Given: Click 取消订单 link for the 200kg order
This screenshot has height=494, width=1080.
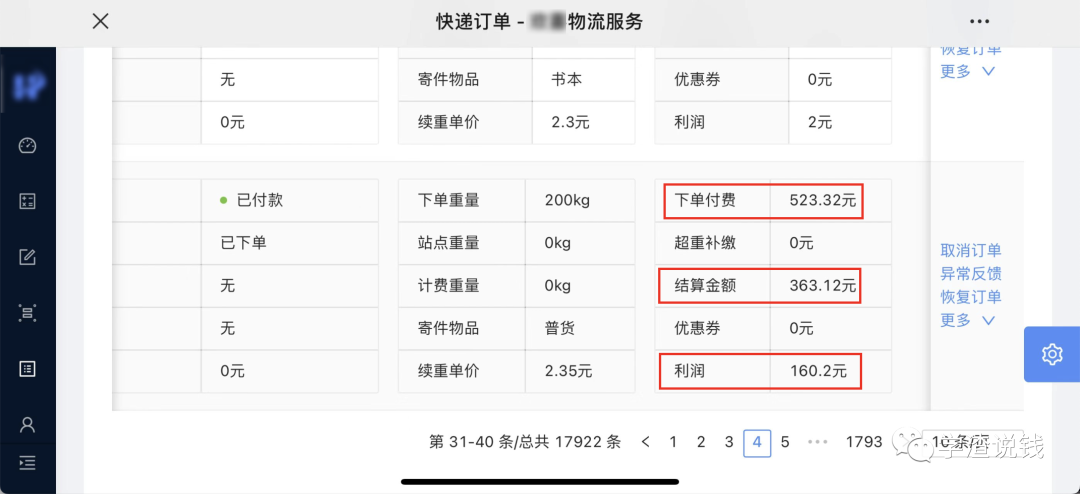Looking at the screenshot, I should click(x=970, y=251).
